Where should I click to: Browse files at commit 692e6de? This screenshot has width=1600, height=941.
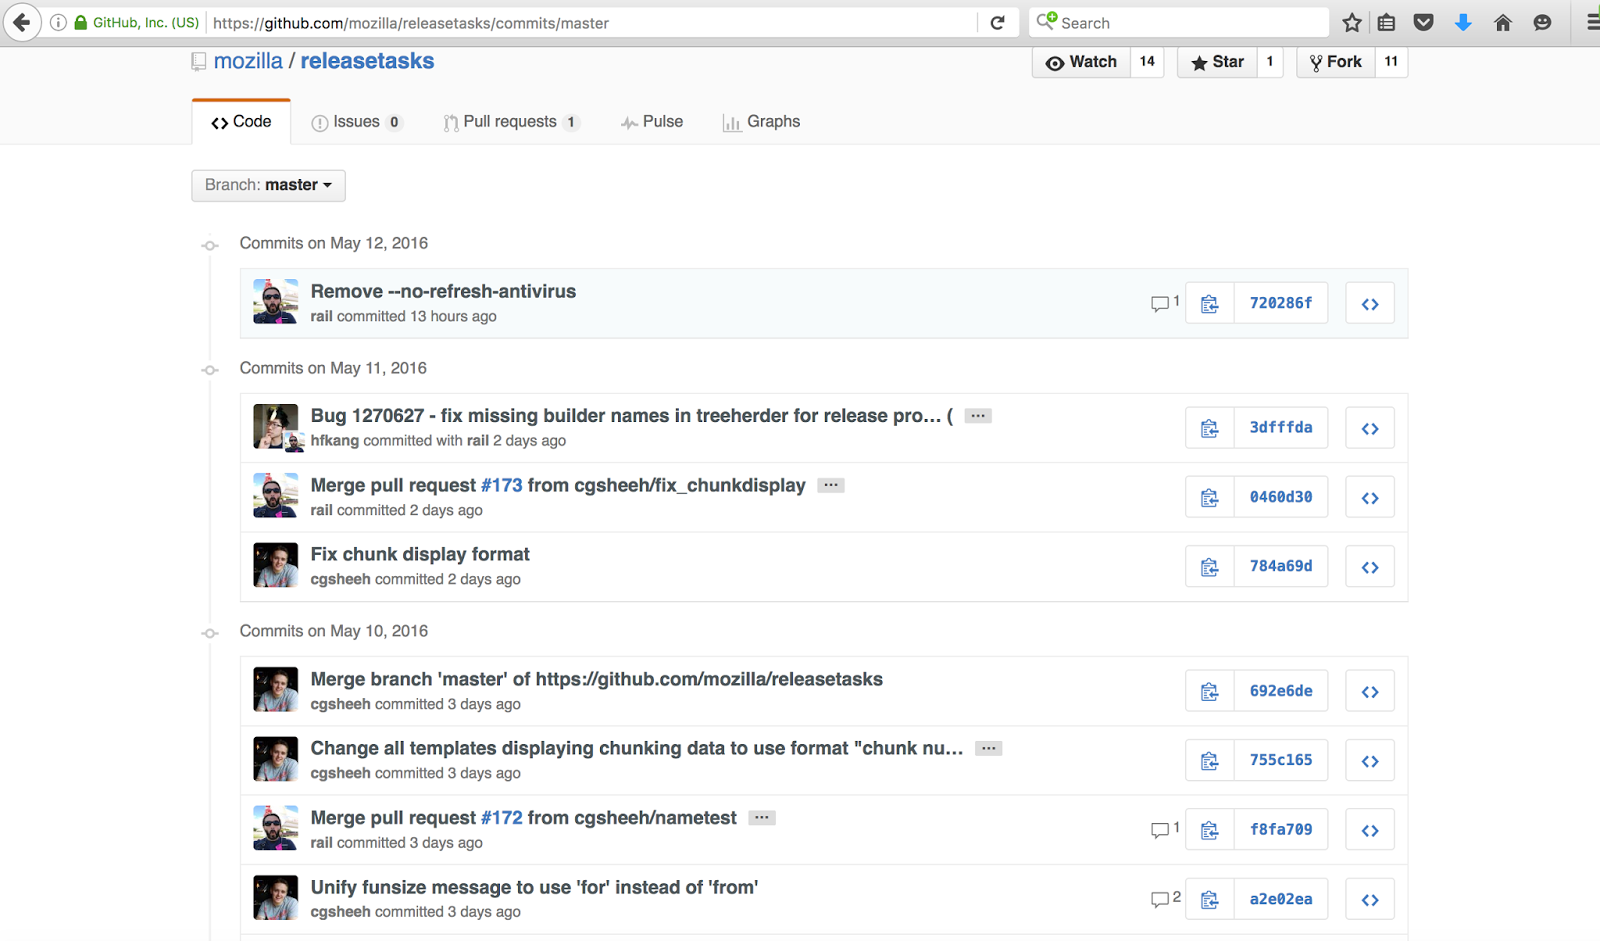pos(1369,692)
